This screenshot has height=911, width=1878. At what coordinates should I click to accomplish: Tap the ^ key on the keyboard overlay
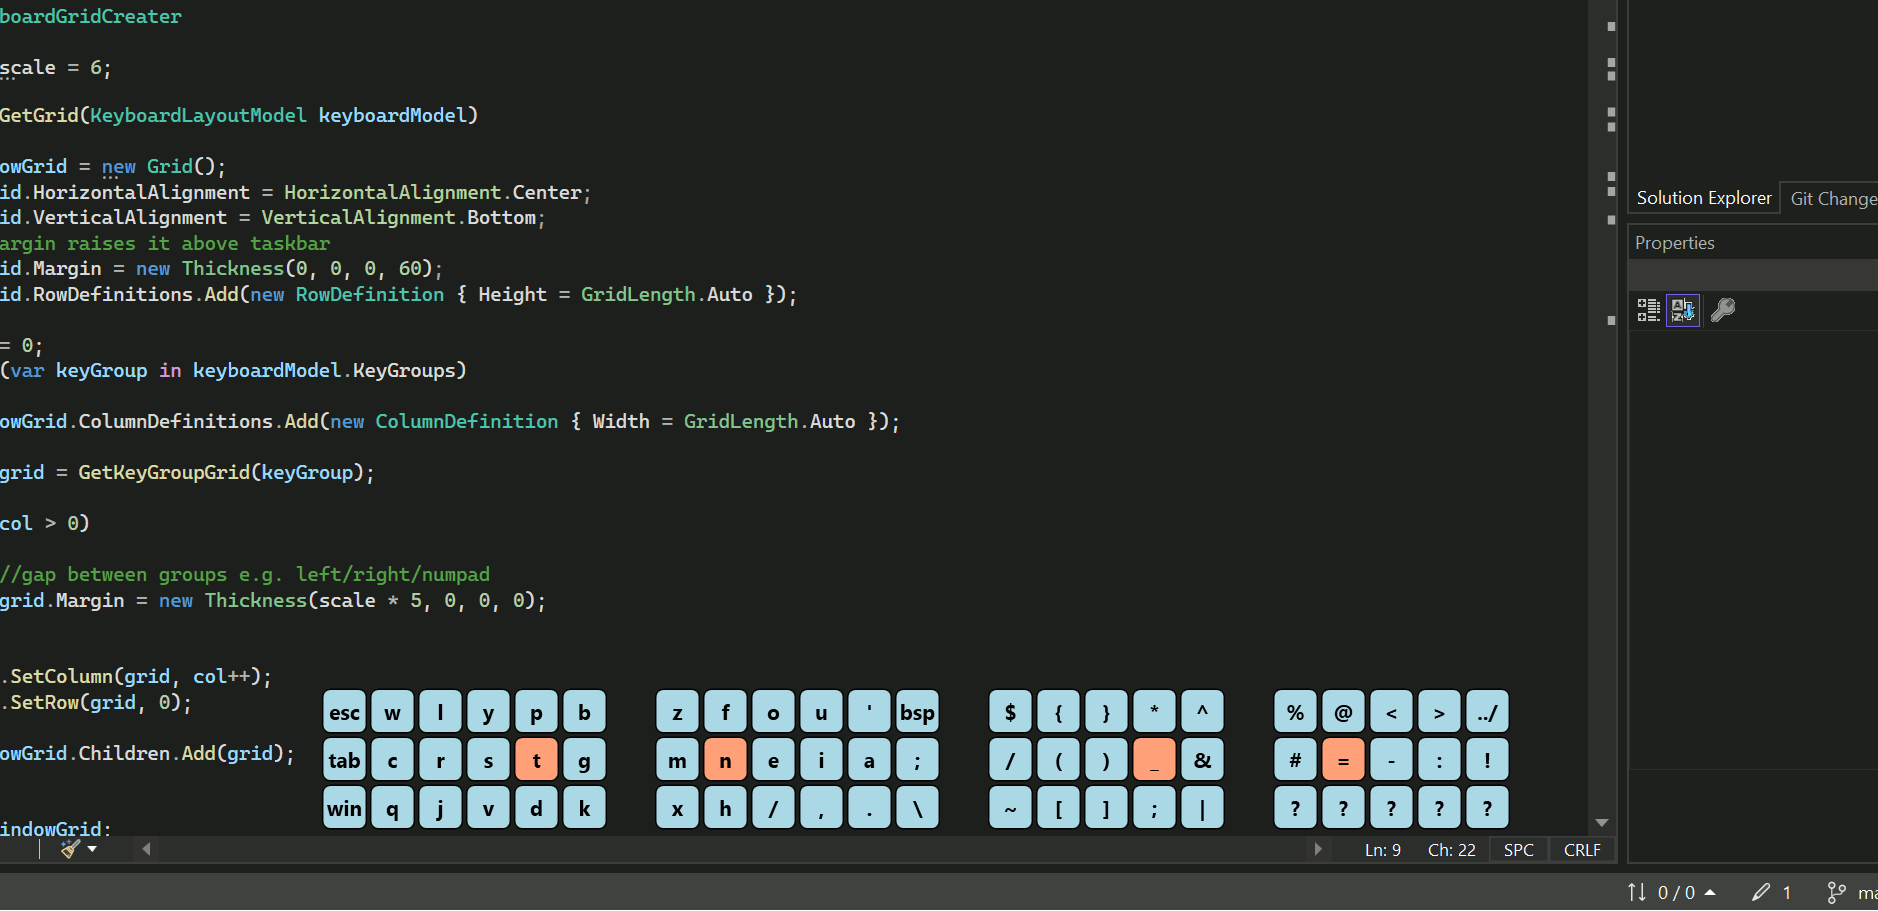click(x=1202, y=712)
